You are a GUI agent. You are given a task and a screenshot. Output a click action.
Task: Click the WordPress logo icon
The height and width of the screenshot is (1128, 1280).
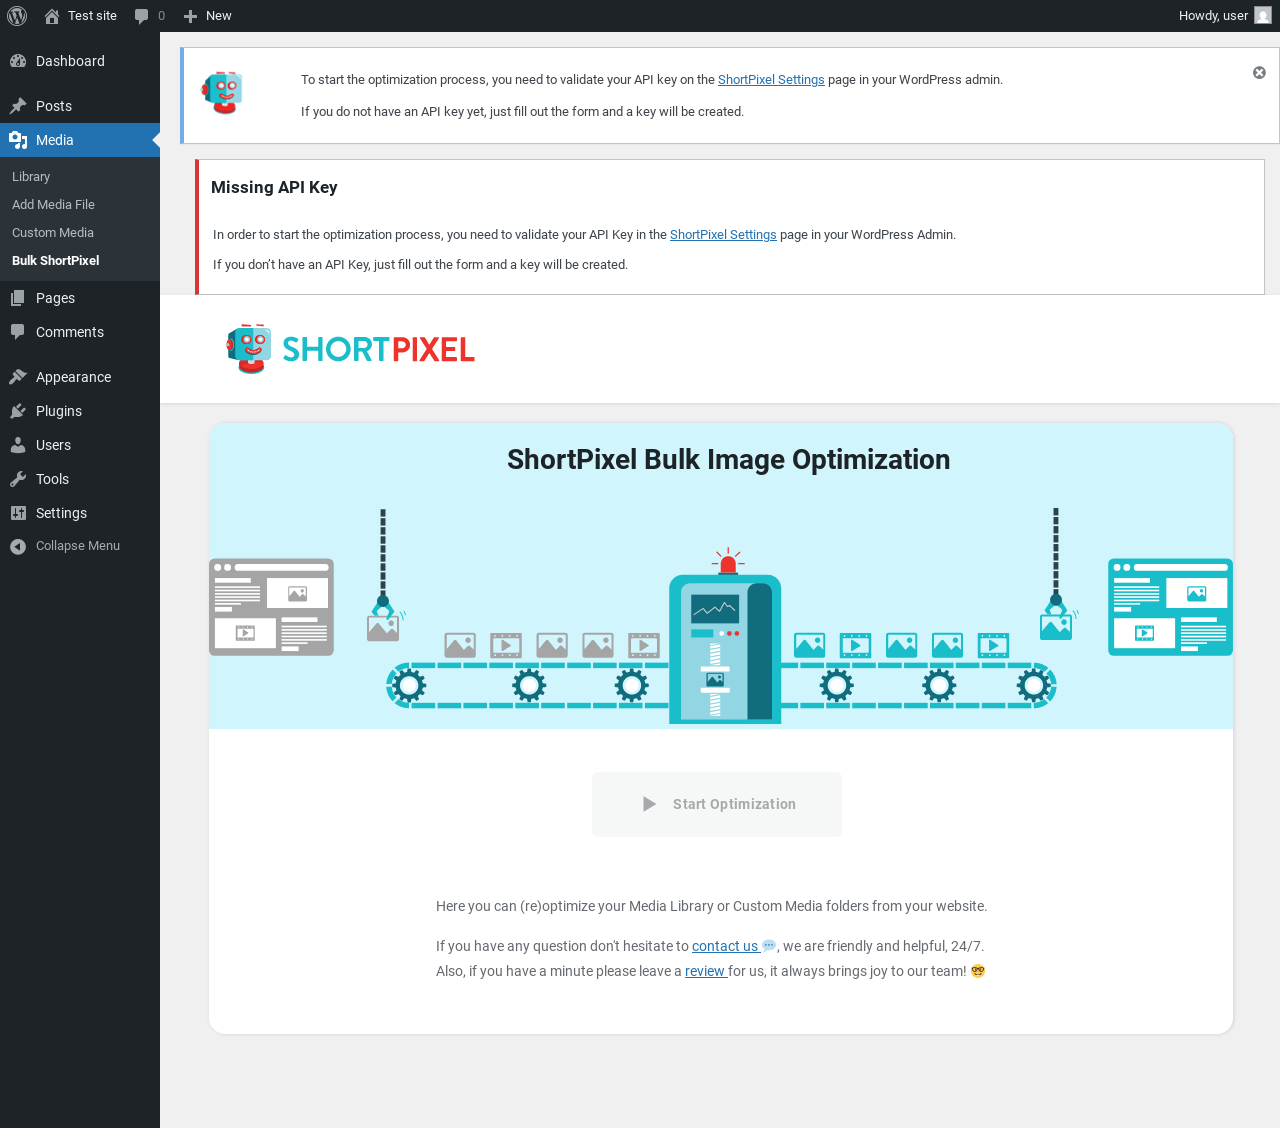click(17, 16)
